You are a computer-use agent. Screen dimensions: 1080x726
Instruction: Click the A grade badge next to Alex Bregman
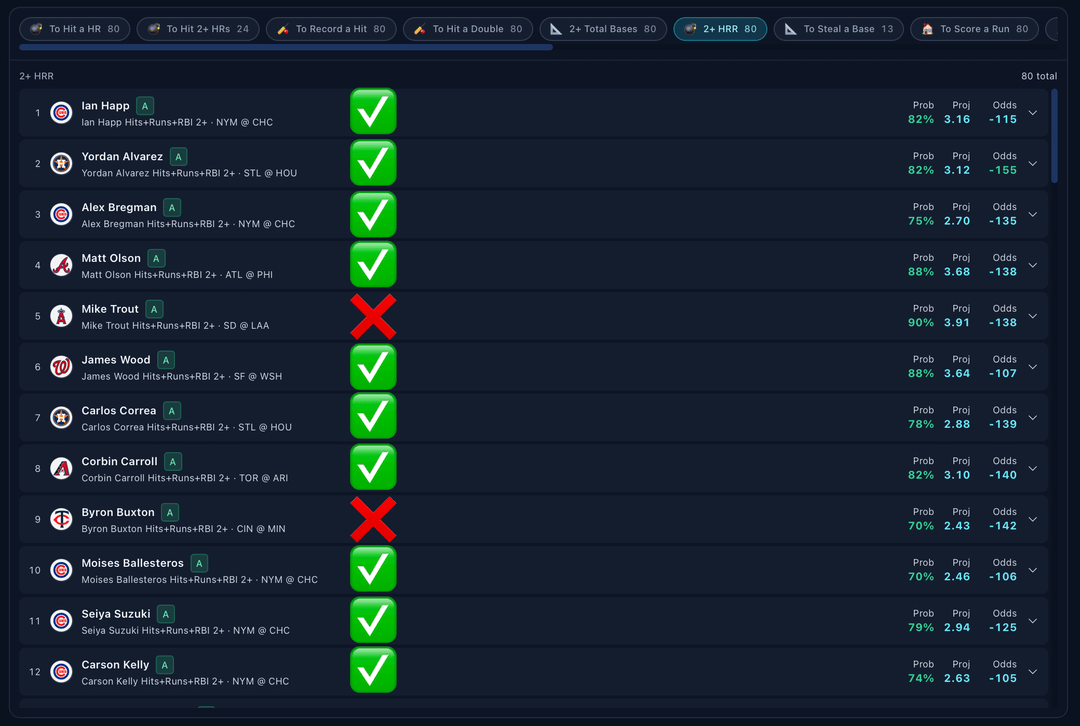click(172, 208)
